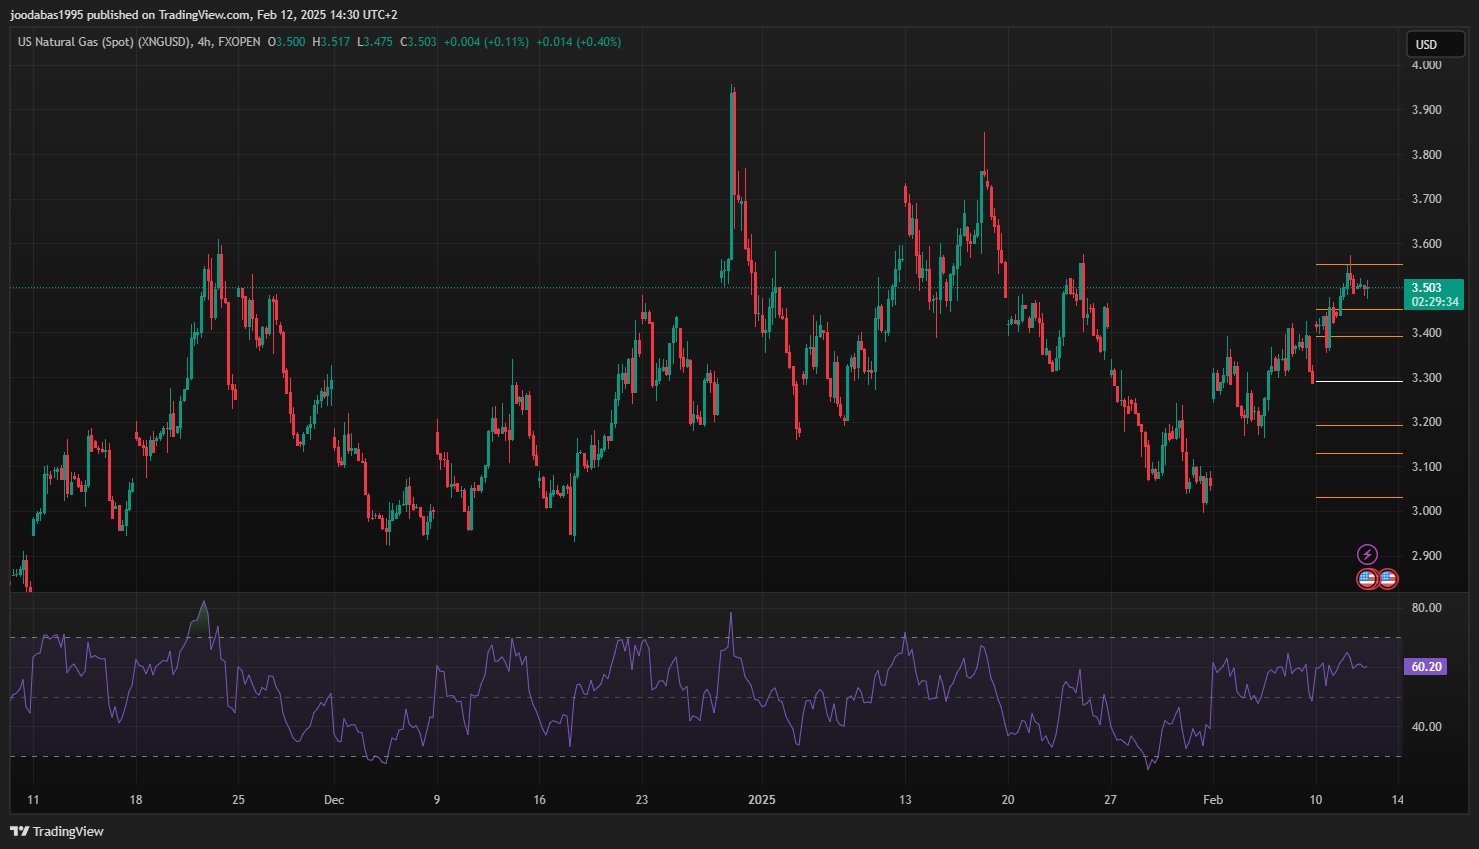Click the 23 date on time axis
The width and height of the screenshot is (1479, 849).
point(642,800)
